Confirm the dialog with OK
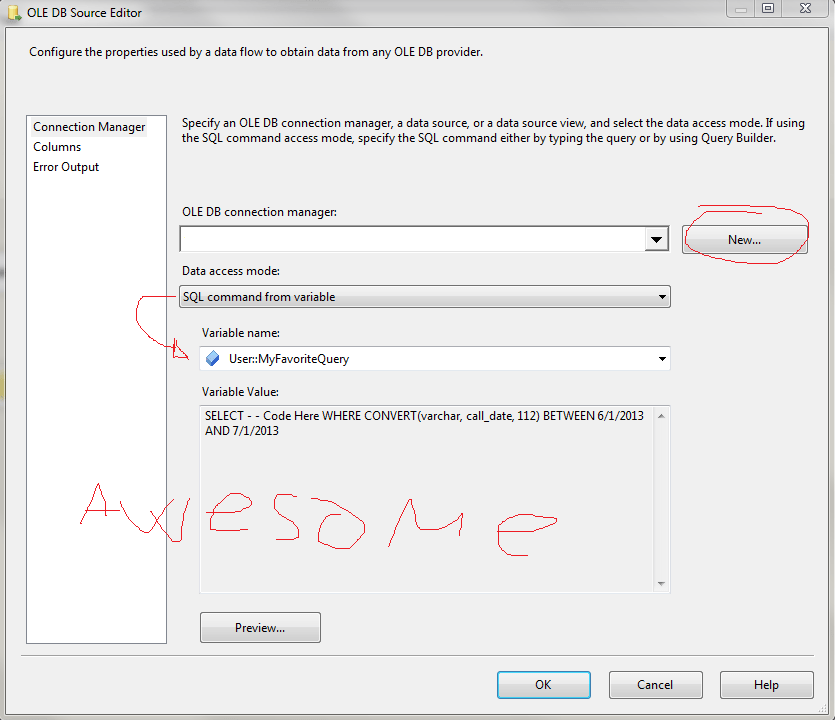 pyautogui.click(x=543, y=685)
